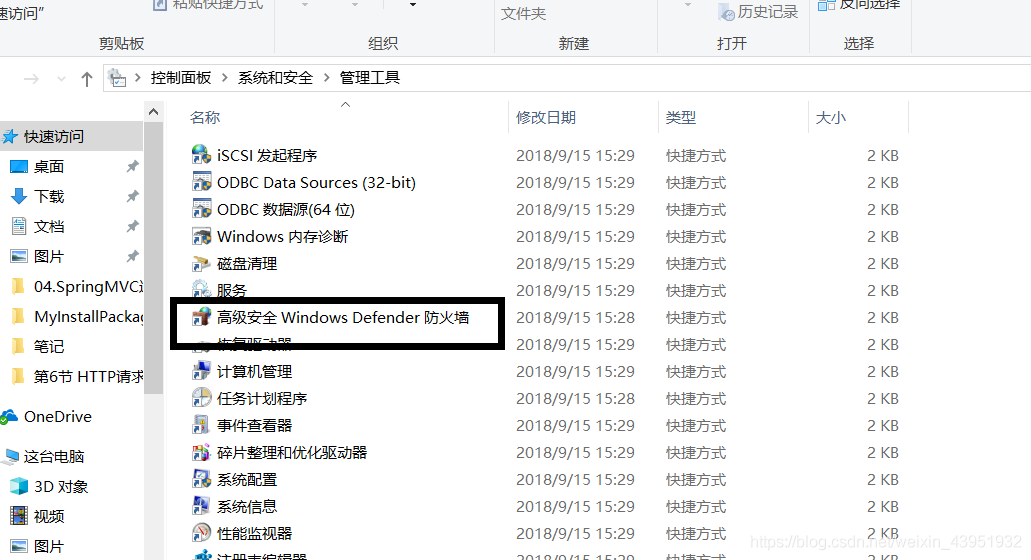This screenshot has height=560, width=1031.
Task: Click the 2018/9/15 15:28 date of 任务计划程序
Action: click(575, 398)
